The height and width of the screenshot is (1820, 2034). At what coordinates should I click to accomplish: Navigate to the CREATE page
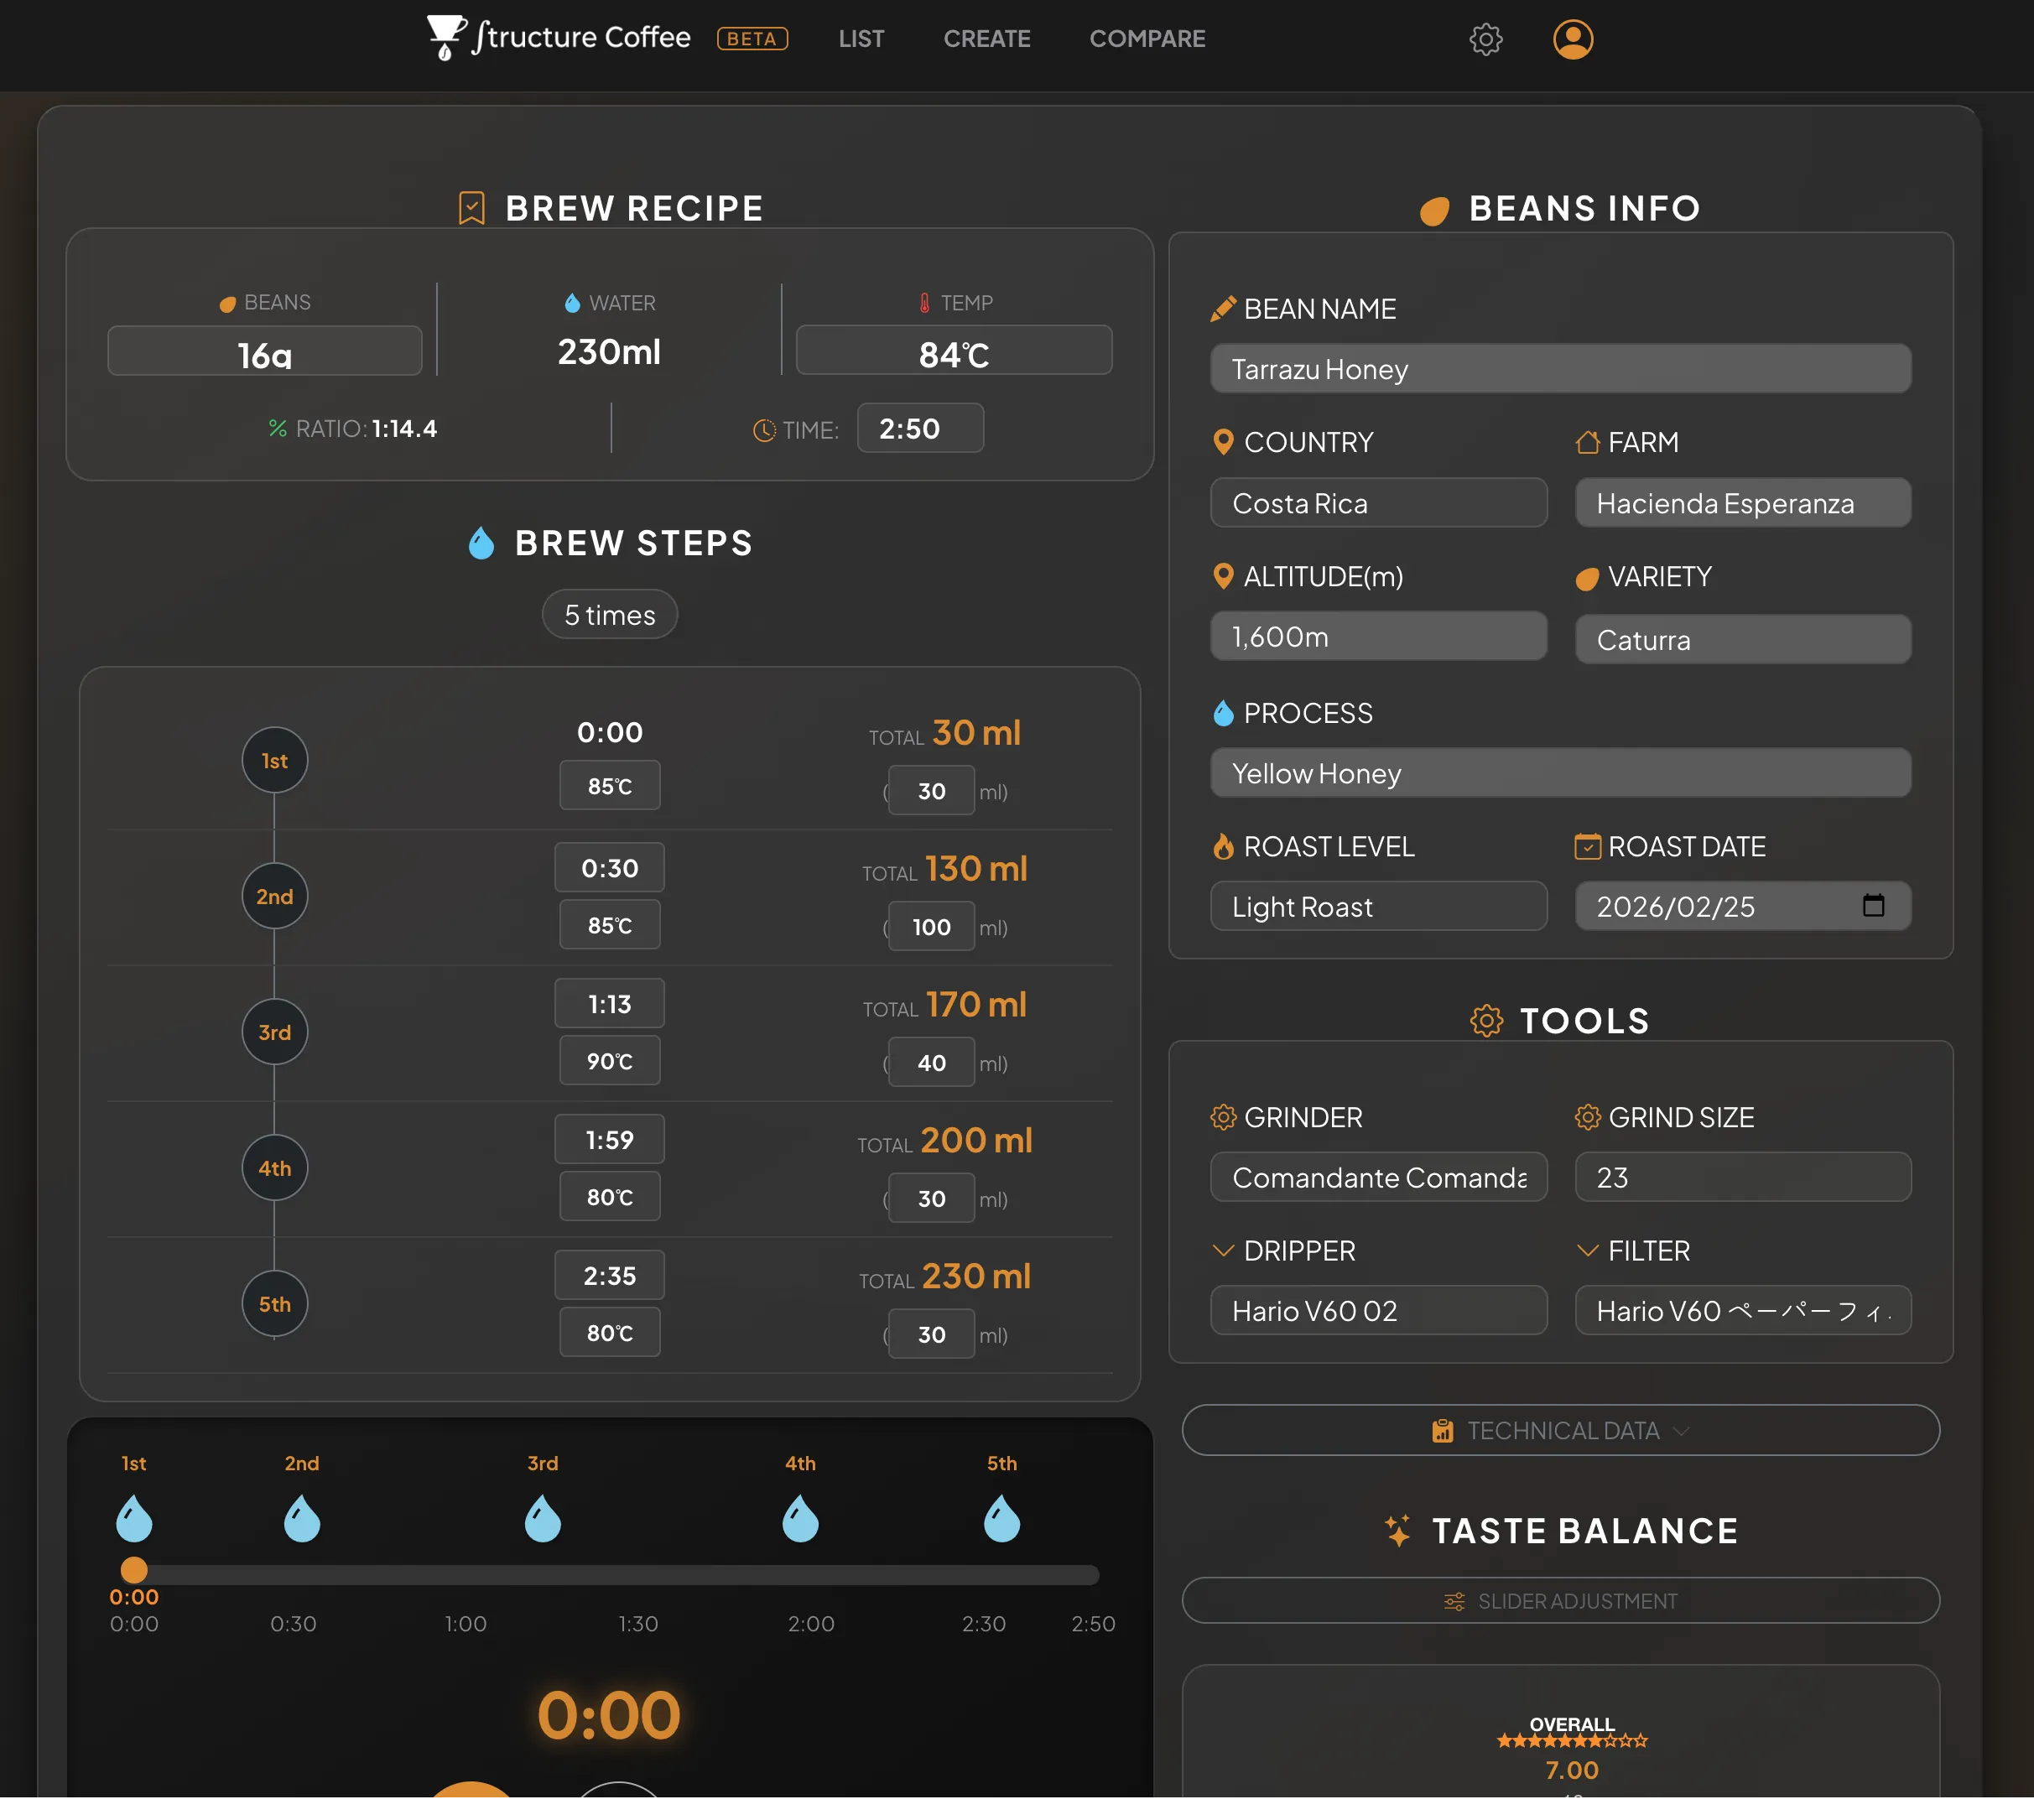click(x=986, y=39)
